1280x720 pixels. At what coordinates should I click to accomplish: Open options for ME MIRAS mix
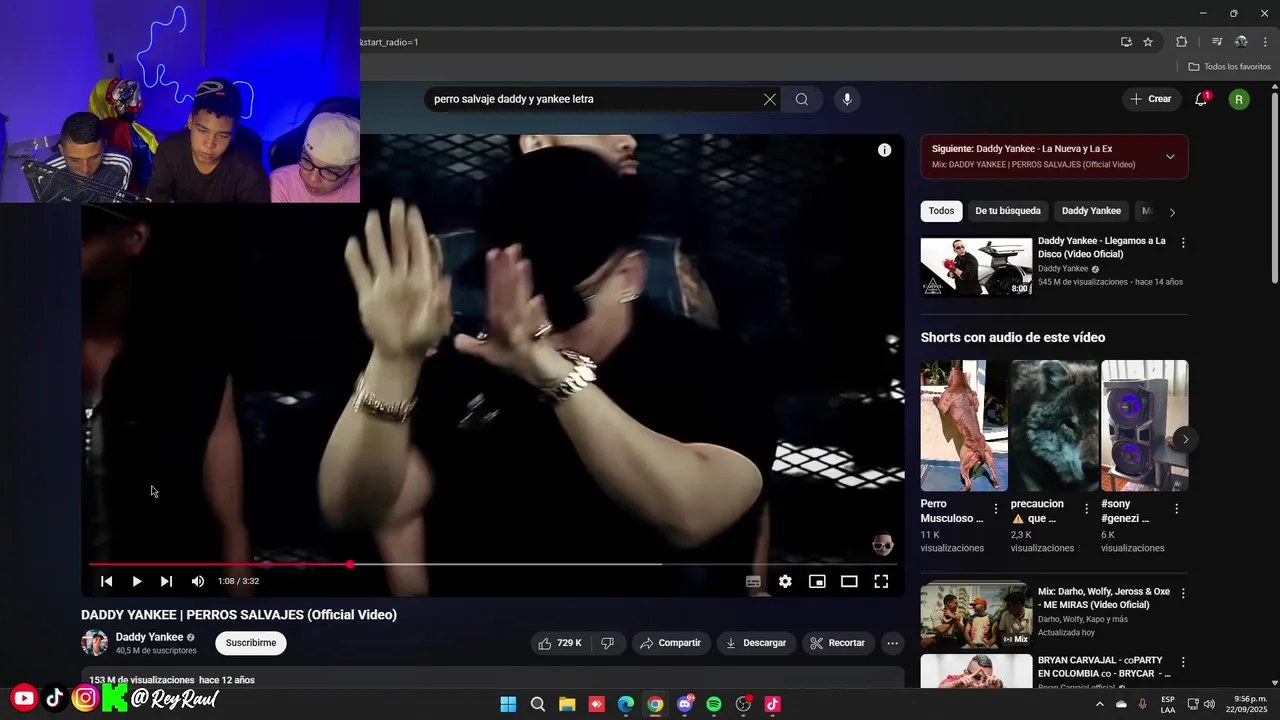pyautogui.click(x=1183, y=593)
